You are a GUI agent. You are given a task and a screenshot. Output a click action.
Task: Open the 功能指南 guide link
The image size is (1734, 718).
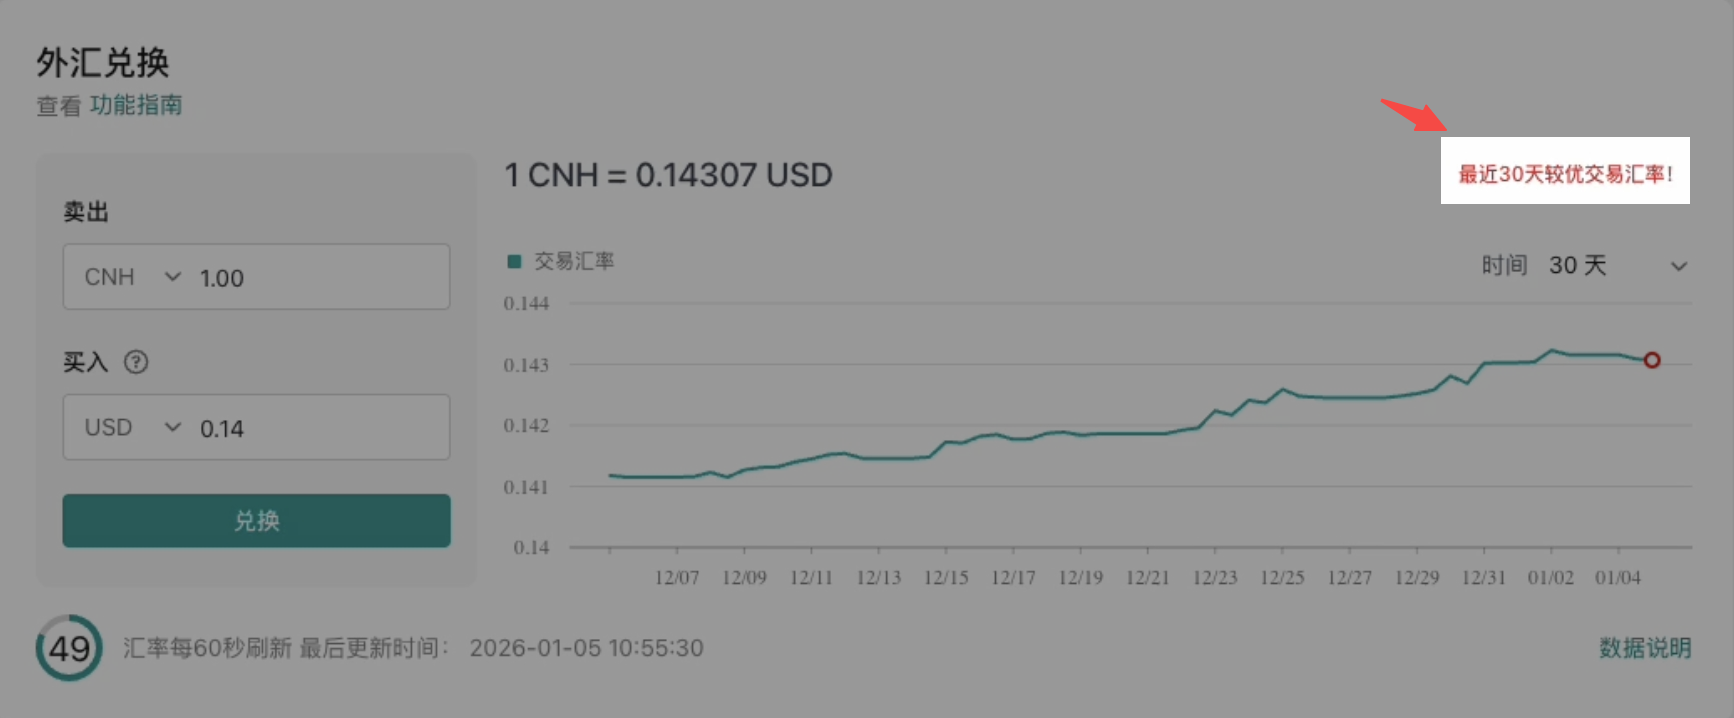pos(136,105)
